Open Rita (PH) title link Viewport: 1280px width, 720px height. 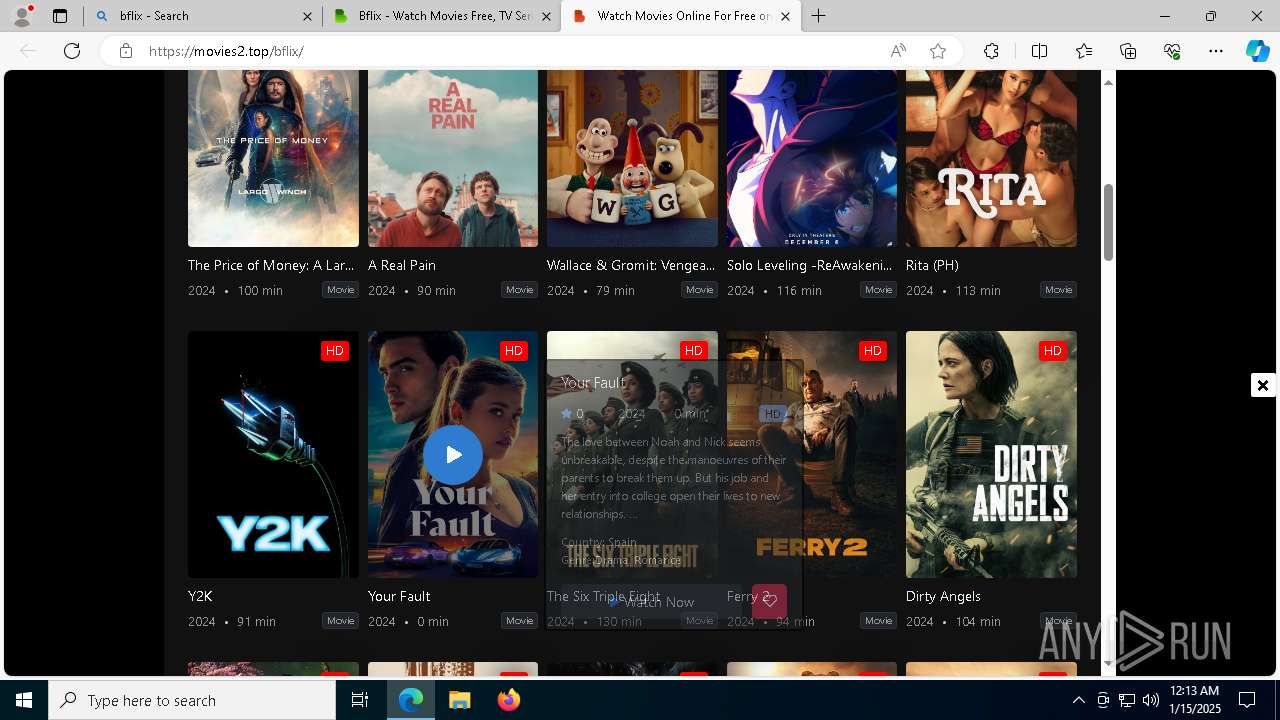(x=932, y=265)
